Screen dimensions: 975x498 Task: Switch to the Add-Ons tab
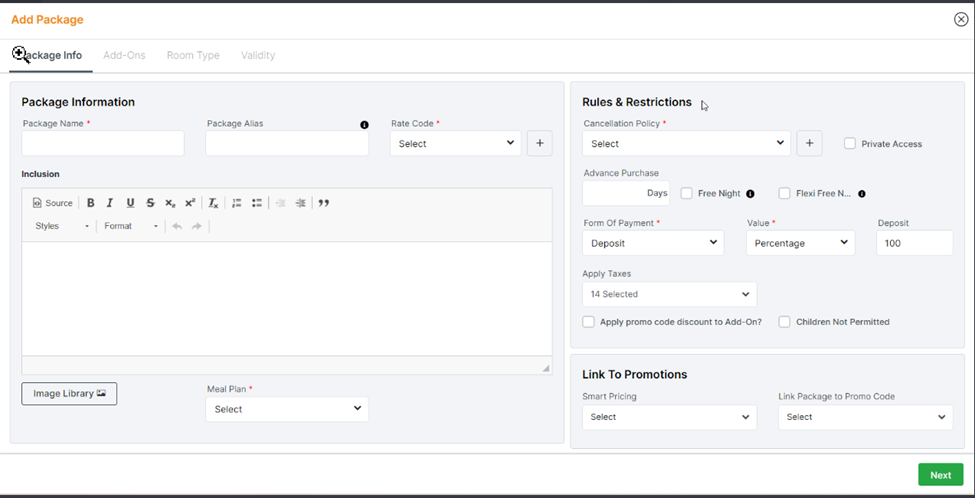point(124,55)
